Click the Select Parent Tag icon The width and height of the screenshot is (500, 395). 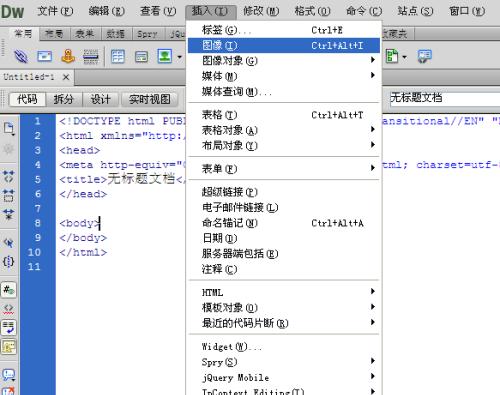(9, 243)
